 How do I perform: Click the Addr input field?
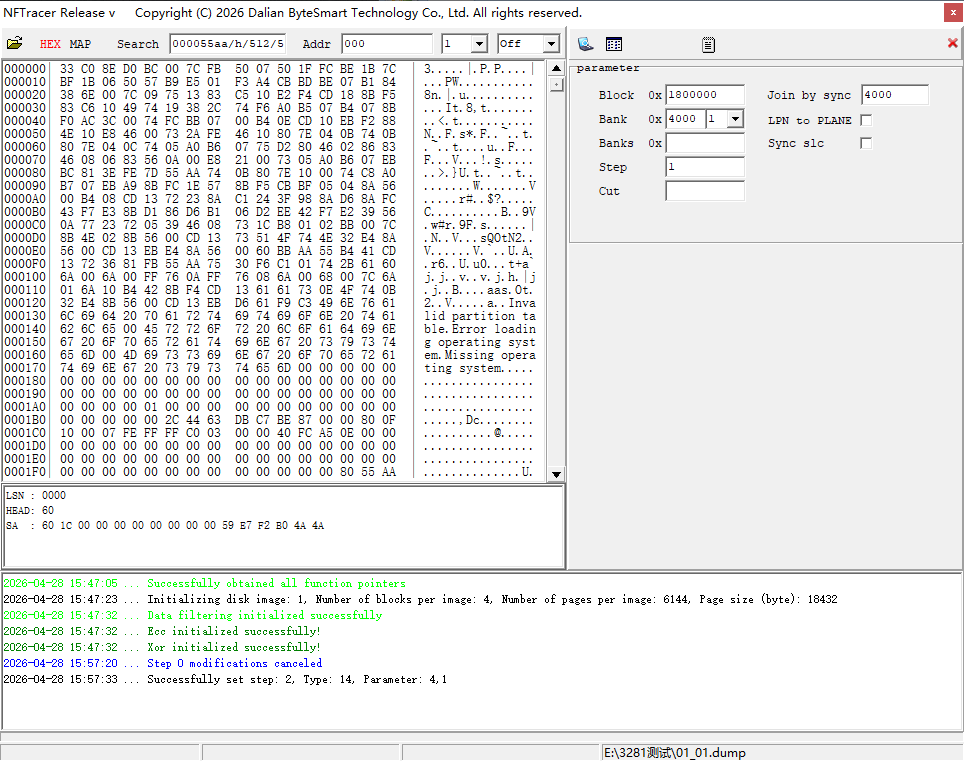tap(387, 44)
